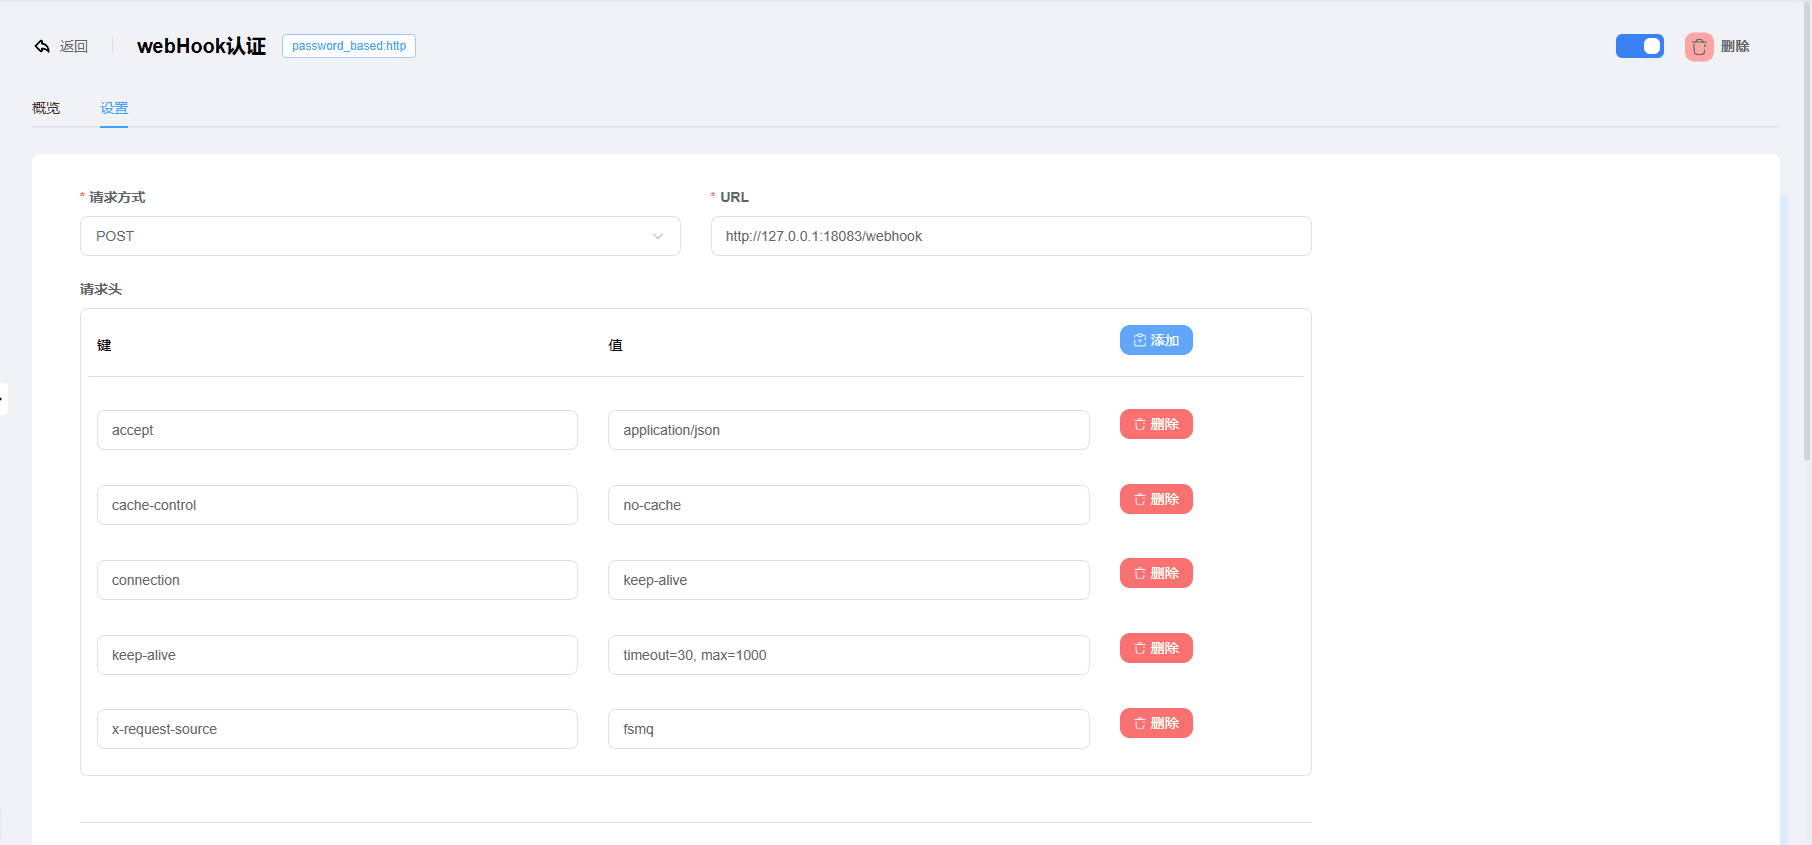Select the 设置 tab
1812x845 pixels.
tap(114, 108)
